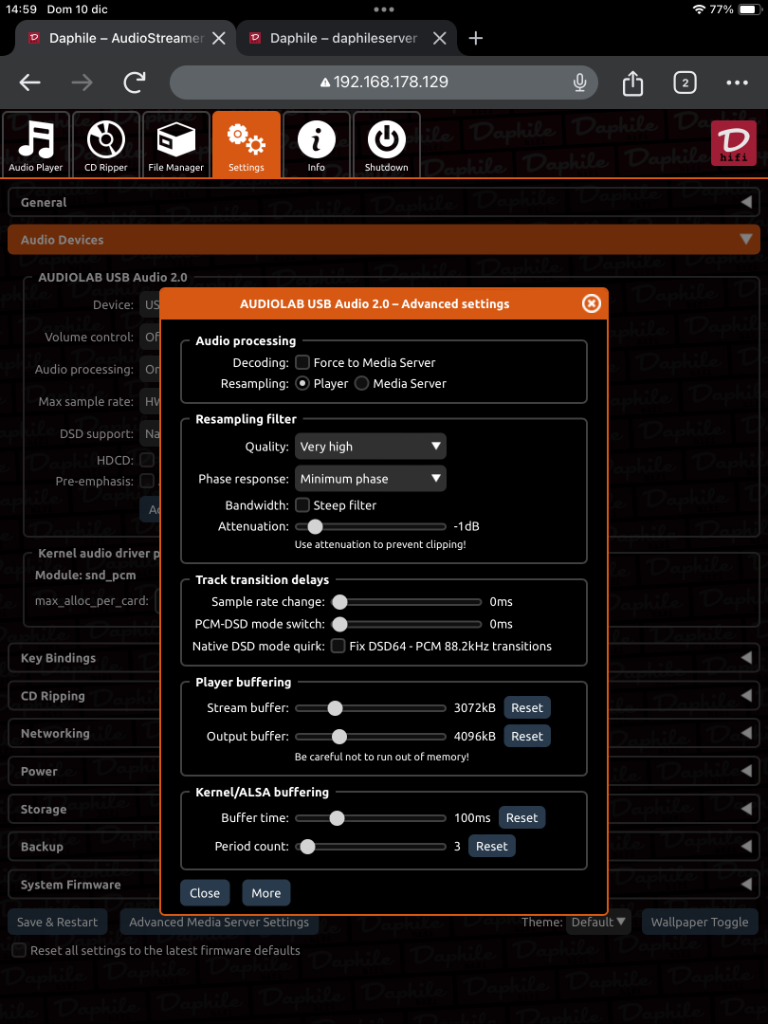Enable the Steep filter bandwidth checkbox
Image resolution: width=768 pixels, height=1024 pixels.
click(x=302, y=505)
